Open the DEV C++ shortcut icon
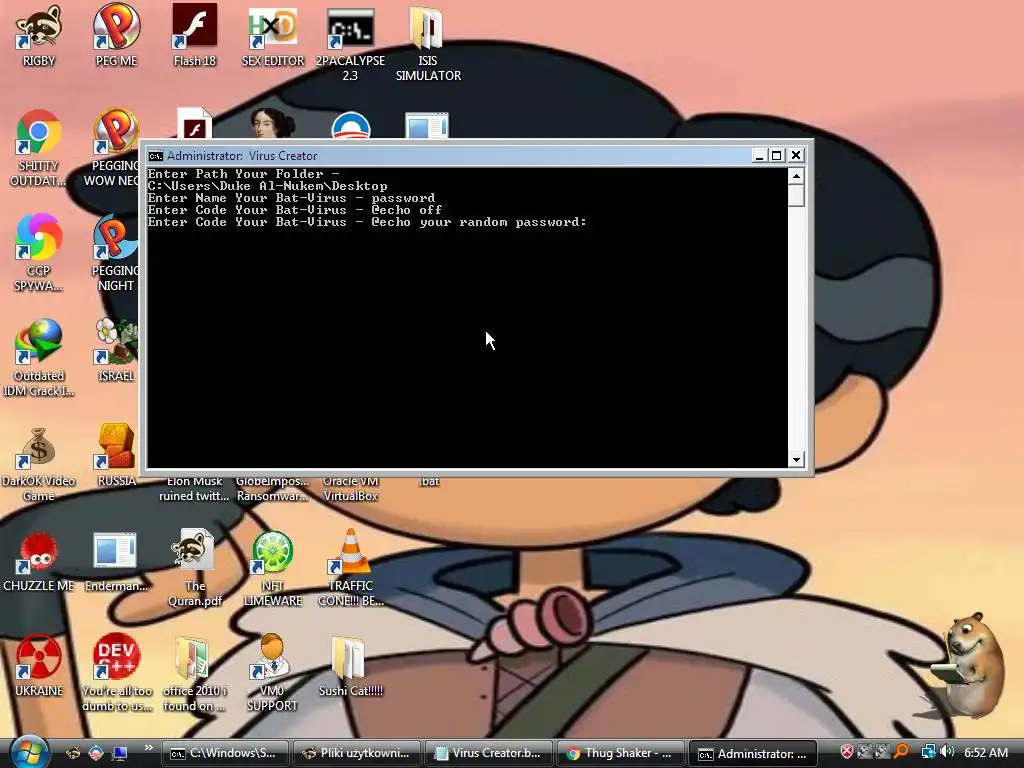Image resolution: width=1024 pixels, height=768 pixels. pos(116,657)
